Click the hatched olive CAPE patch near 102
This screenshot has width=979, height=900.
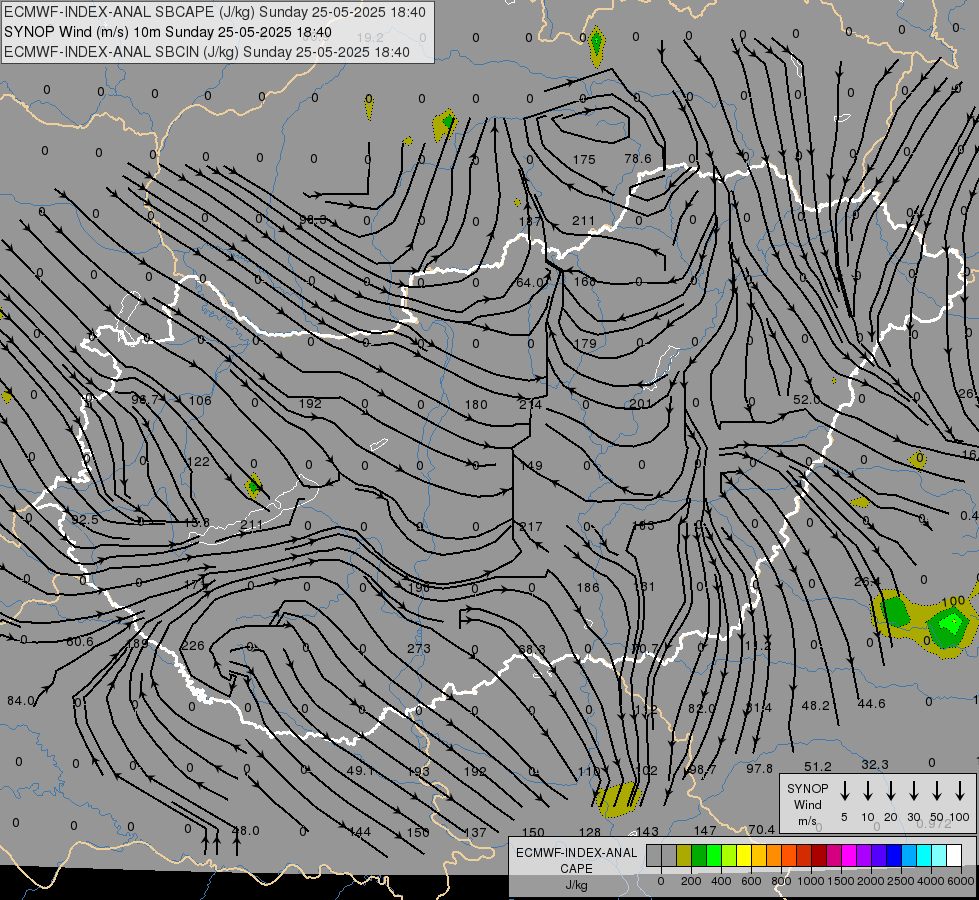pos(617,800)
